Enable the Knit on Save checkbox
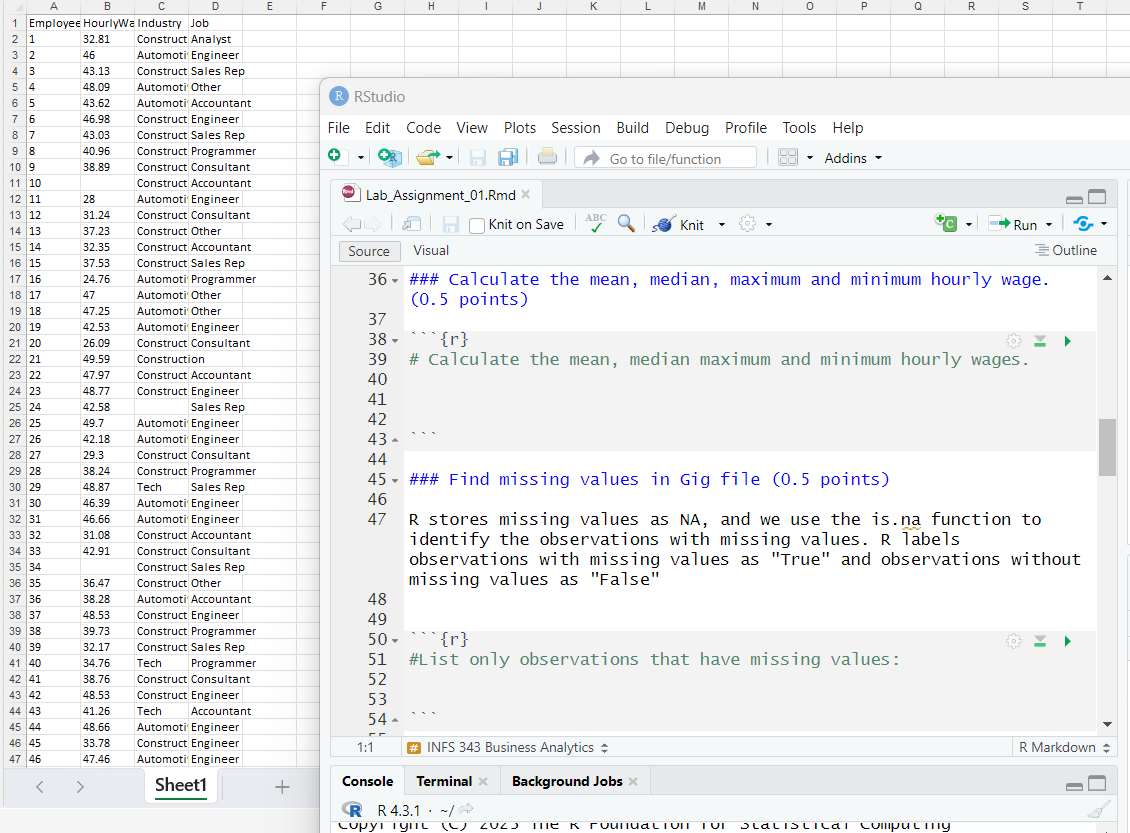This screenshot has height=833, width=1130. pos(477,224)
